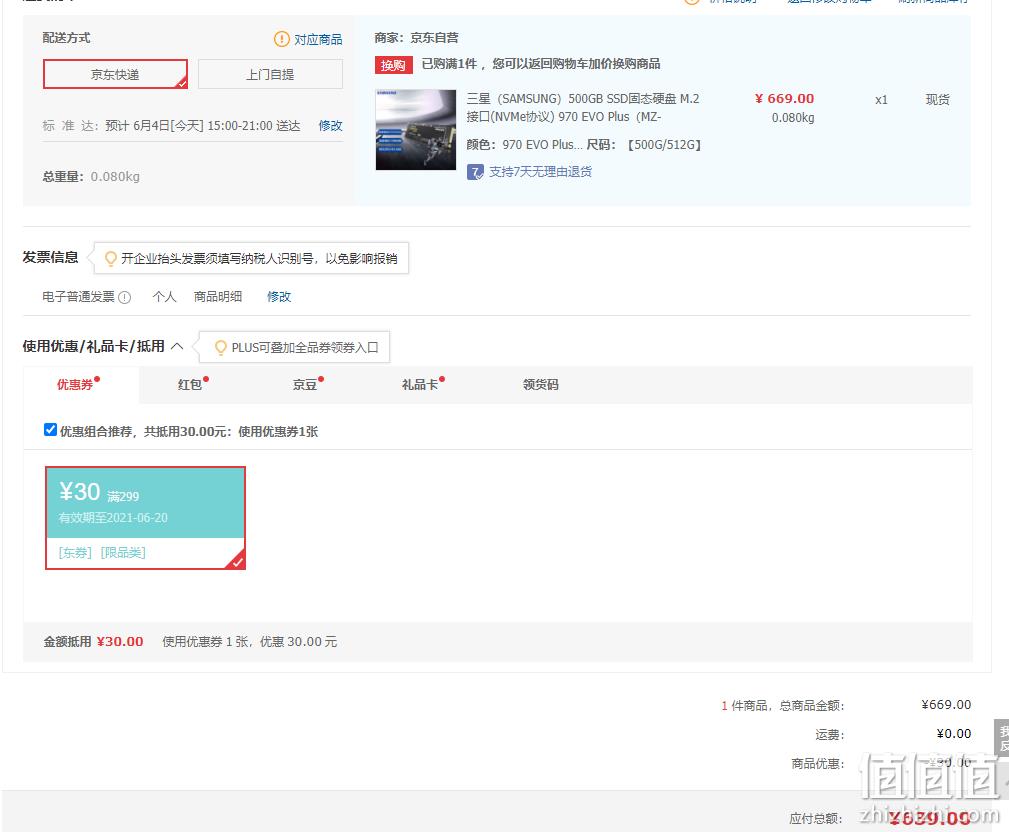Image resolution: width=1009 pixels, height=832 pixels.
Task: Click the invoice tip lightbulb icon
Action: (x=111, y=259)
